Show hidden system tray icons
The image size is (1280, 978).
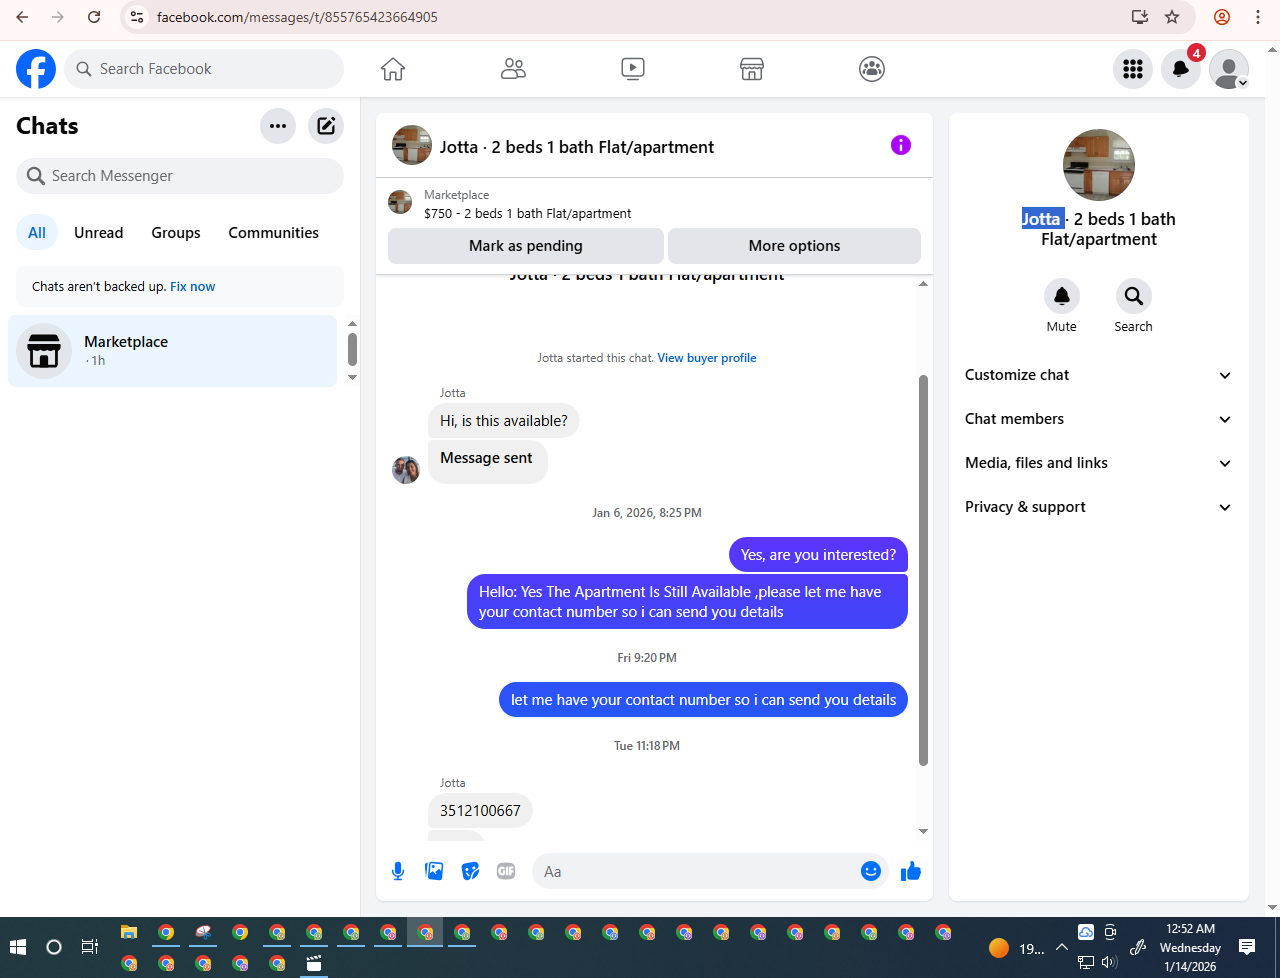click(x=1062, y=947)
